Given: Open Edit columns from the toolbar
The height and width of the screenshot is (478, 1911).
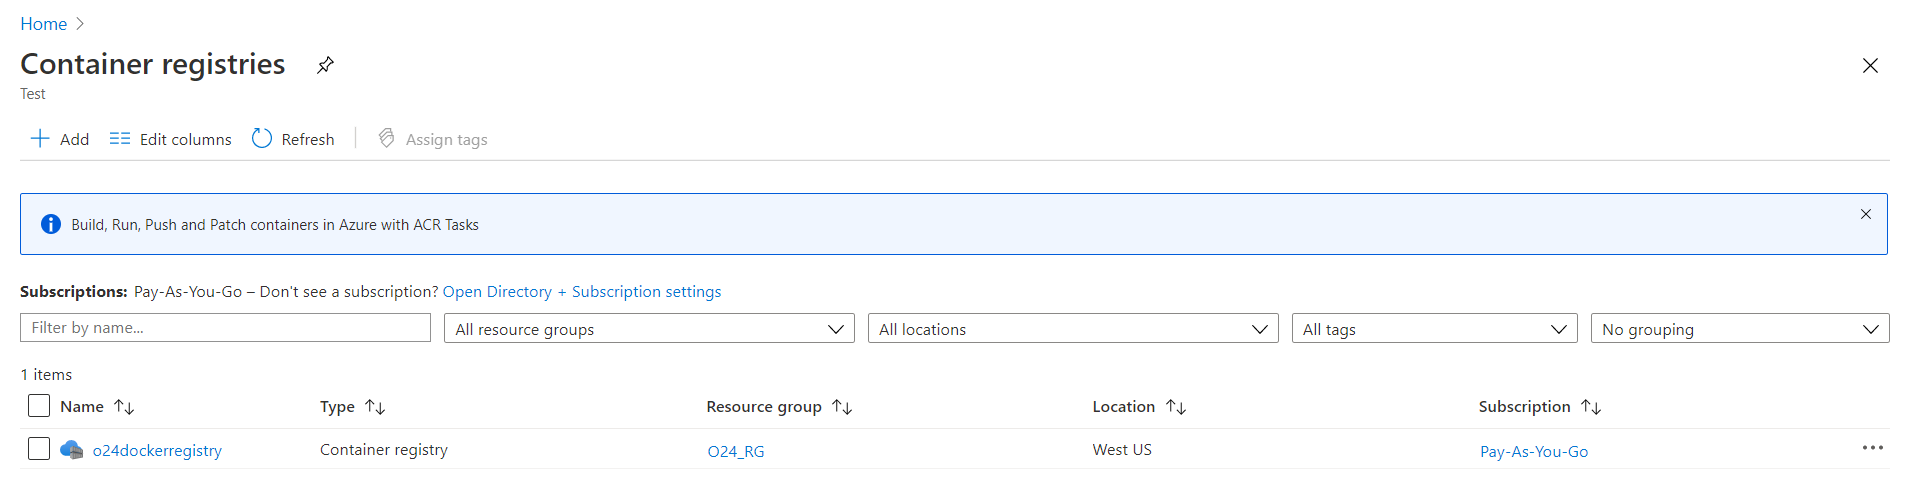Looking at the screenshot, I should tap(171, 139).
